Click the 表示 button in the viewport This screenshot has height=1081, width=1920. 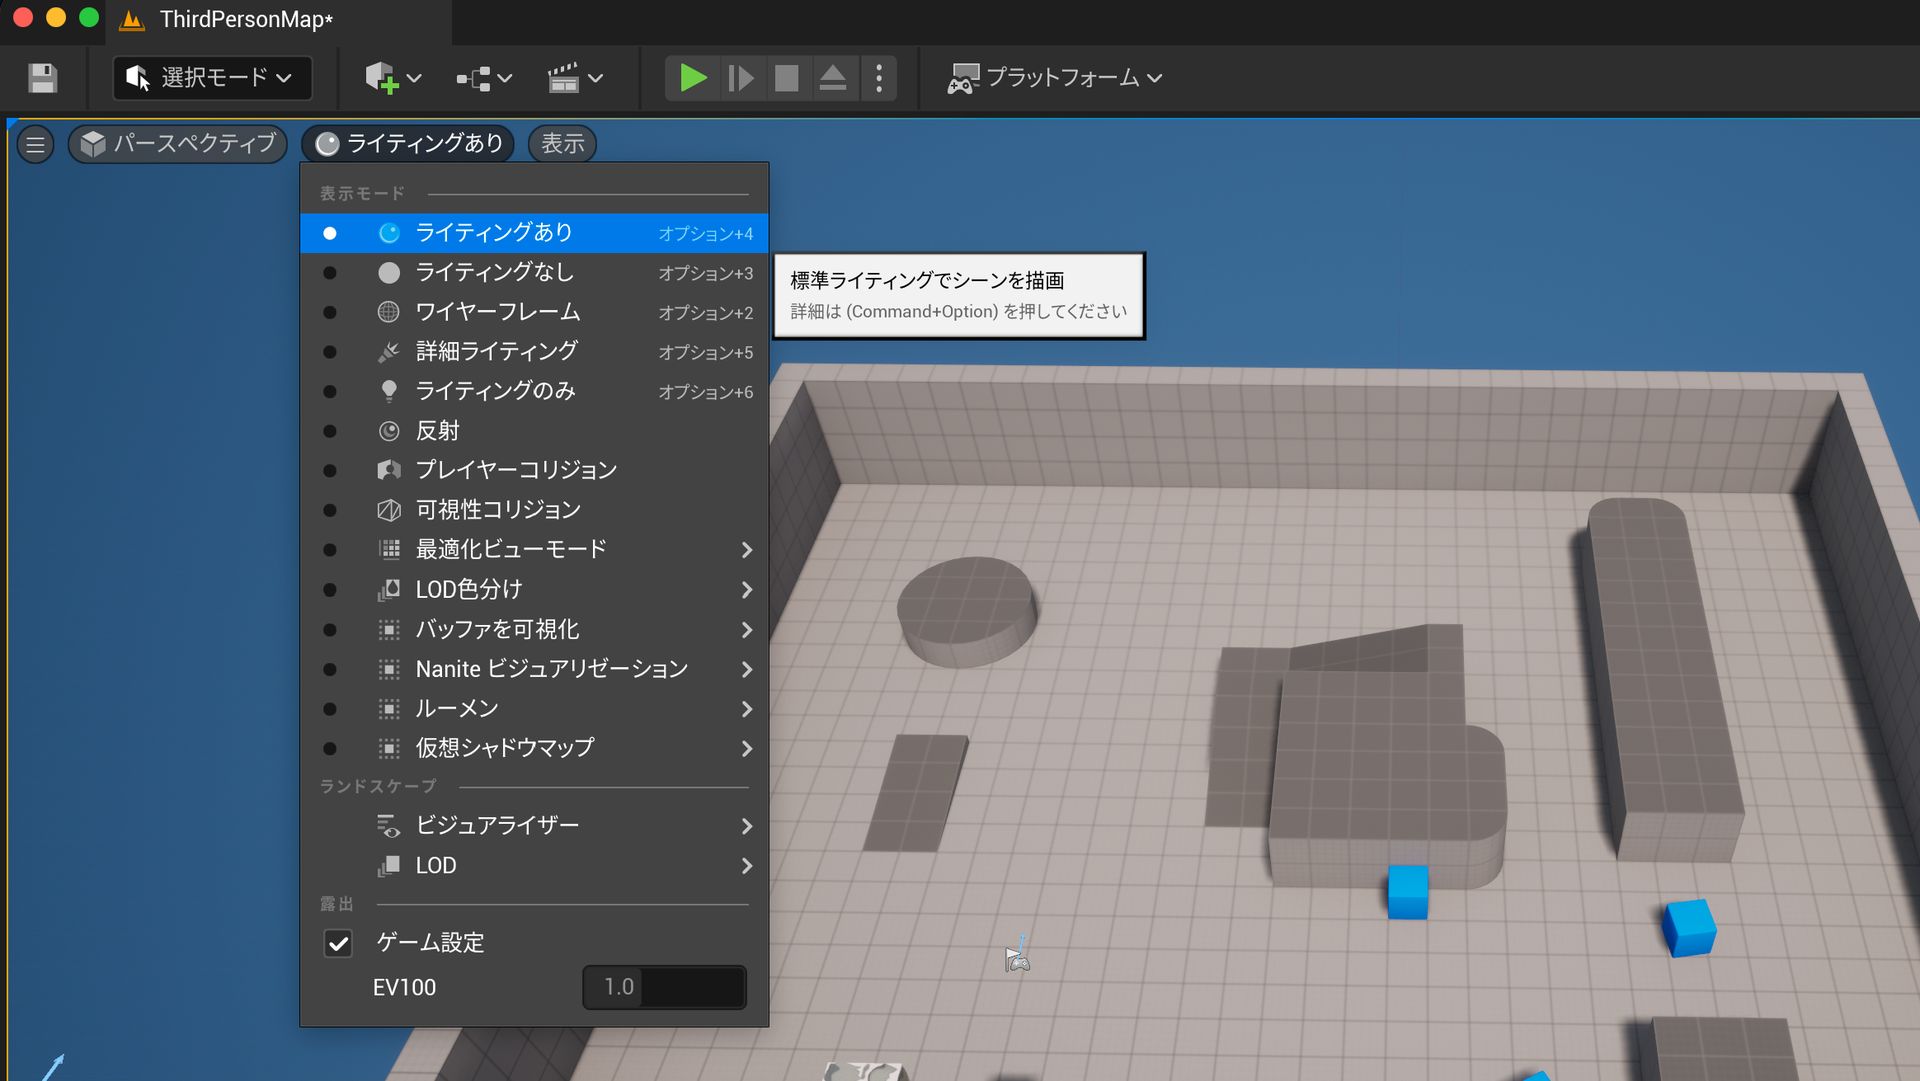pyautogui.click(x=561, y=143)
